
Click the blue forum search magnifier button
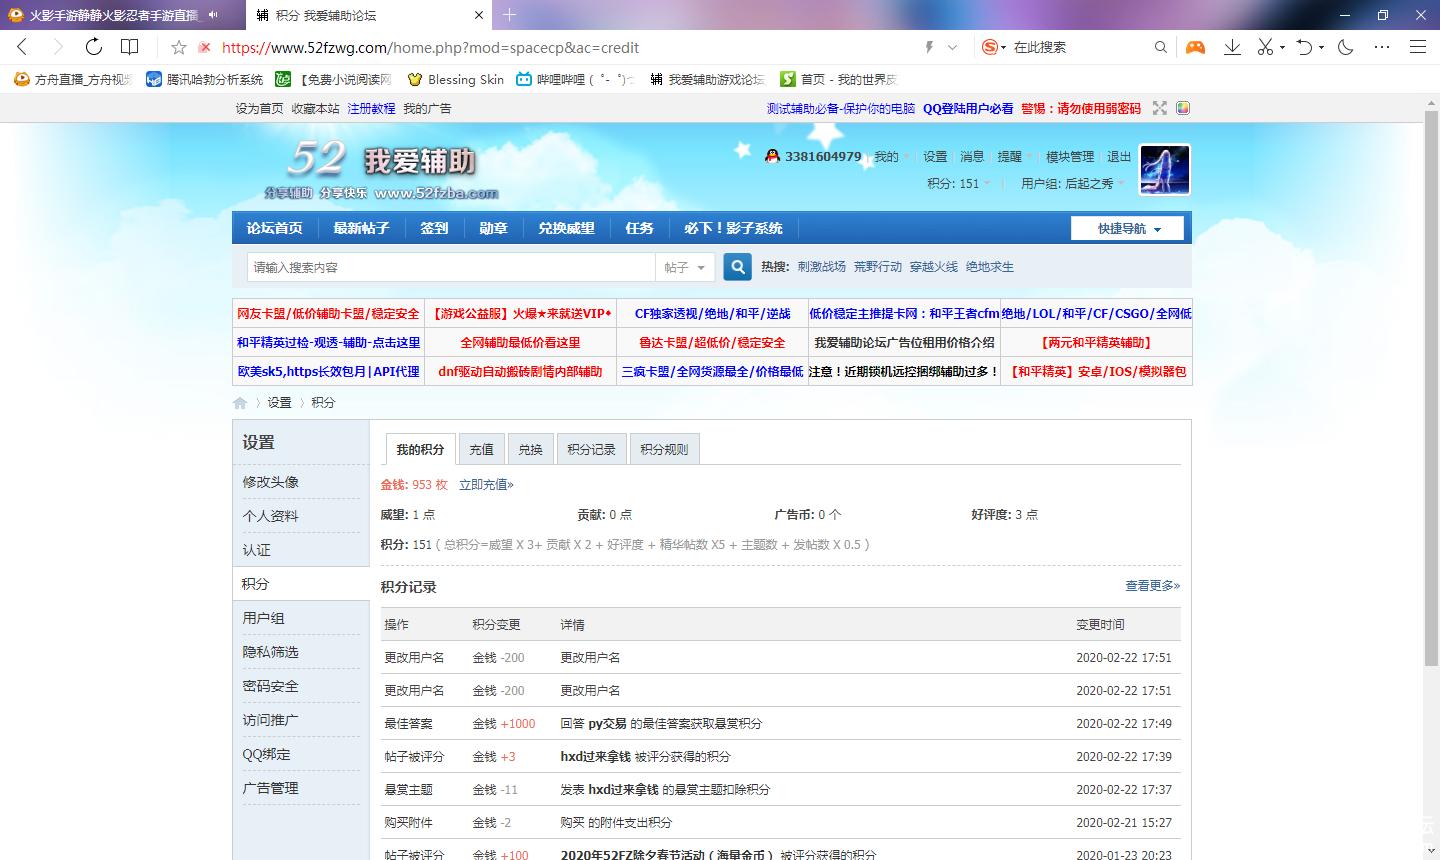click(737, 267)
